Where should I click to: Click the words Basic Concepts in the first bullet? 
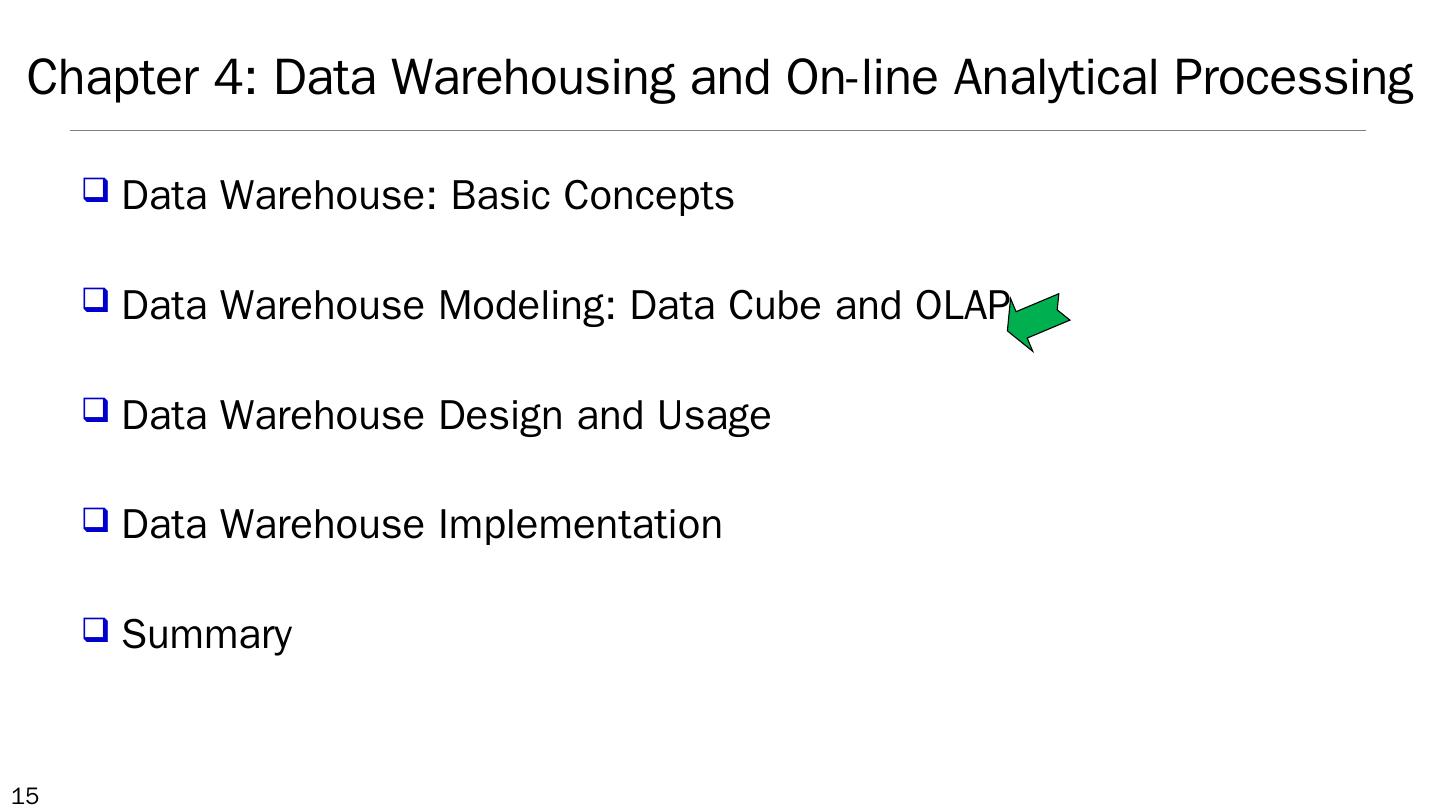coord(592,195)
